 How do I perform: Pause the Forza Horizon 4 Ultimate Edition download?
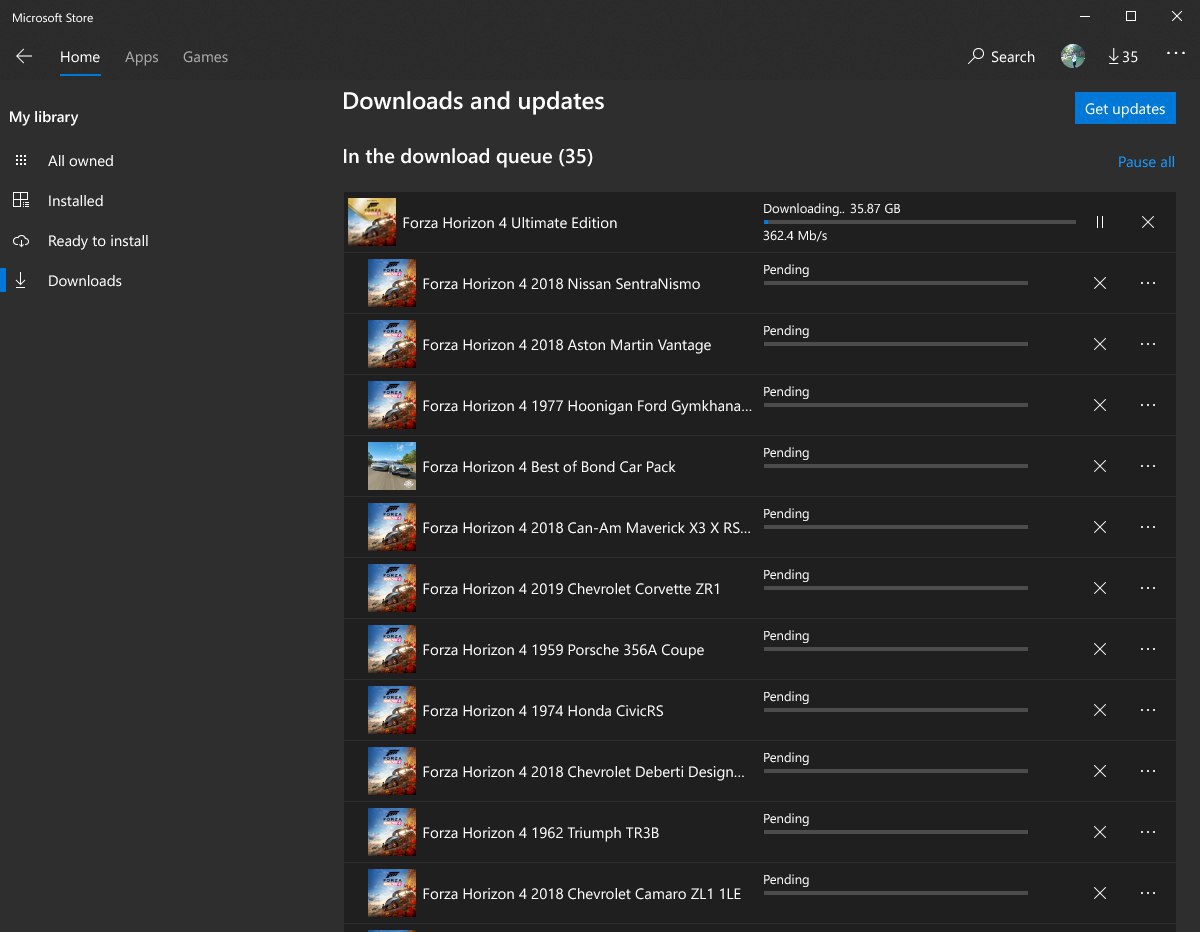1100,222
